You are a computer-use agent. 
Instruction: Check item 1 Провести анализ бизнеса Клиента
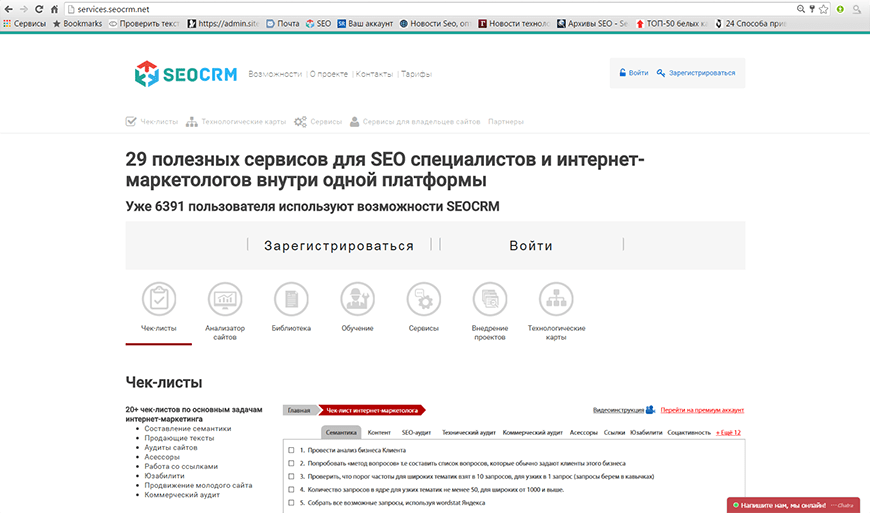pyautogui.click(x=291, y=450)
